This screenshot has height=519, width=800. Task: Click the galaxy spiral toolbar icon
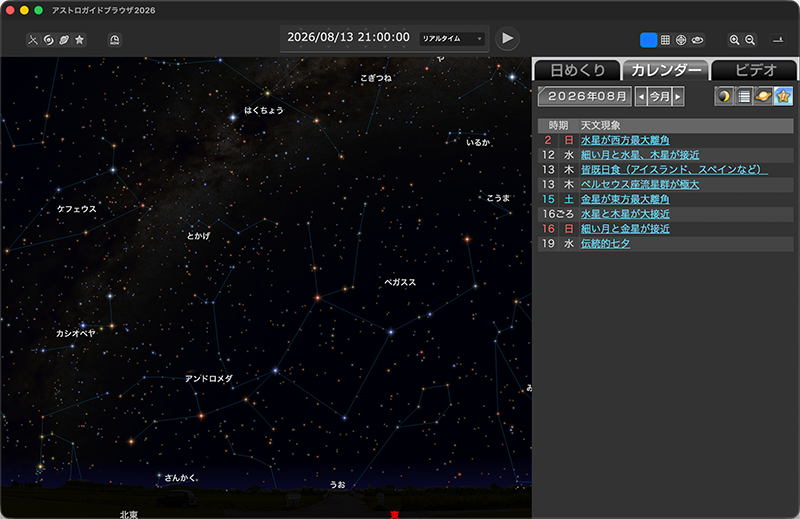[48, 40]
